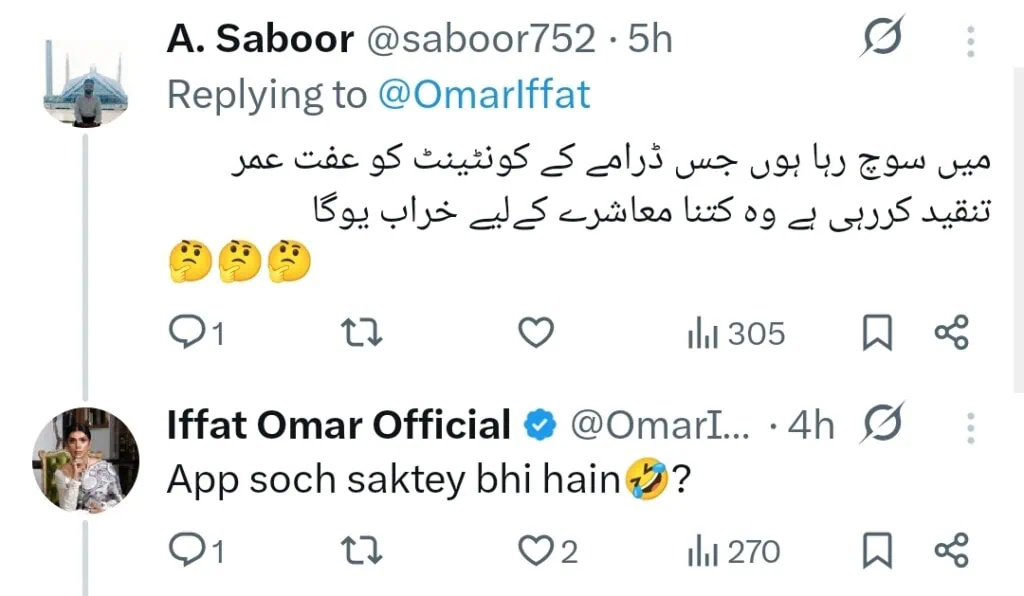Click Iffat Omar Official's profile picture

tap(86, 458)
